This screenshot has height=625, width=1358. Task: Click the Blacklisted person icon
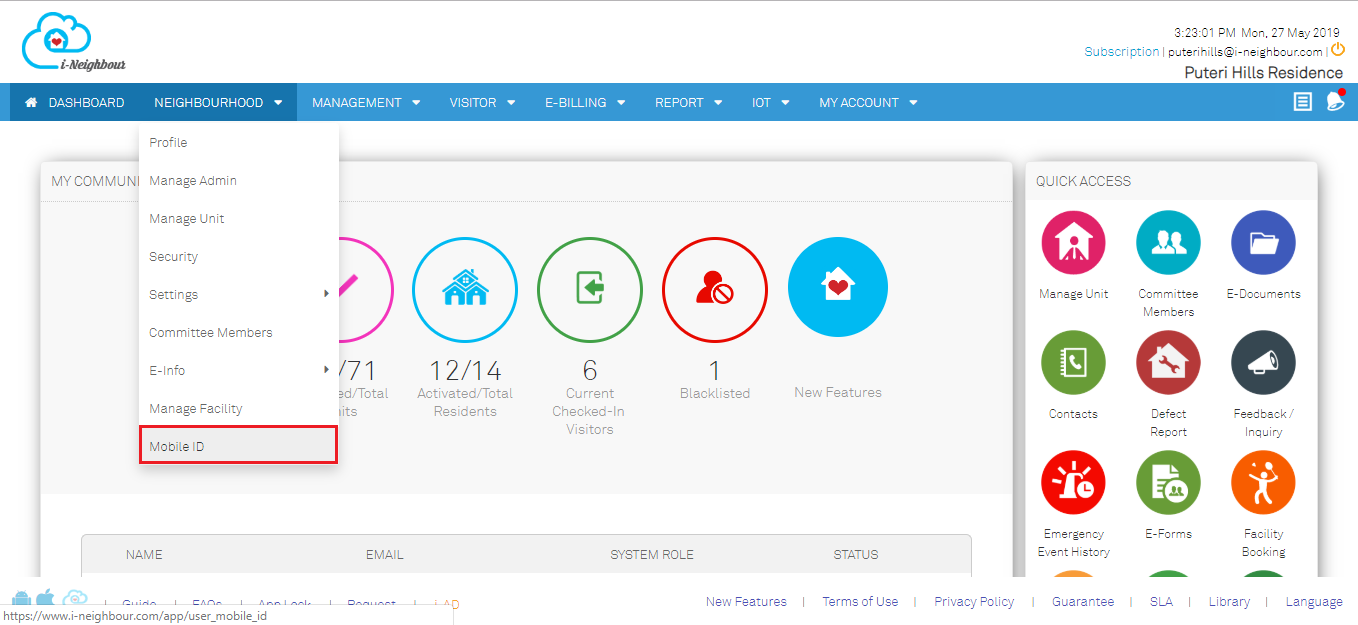coord(715,289)
